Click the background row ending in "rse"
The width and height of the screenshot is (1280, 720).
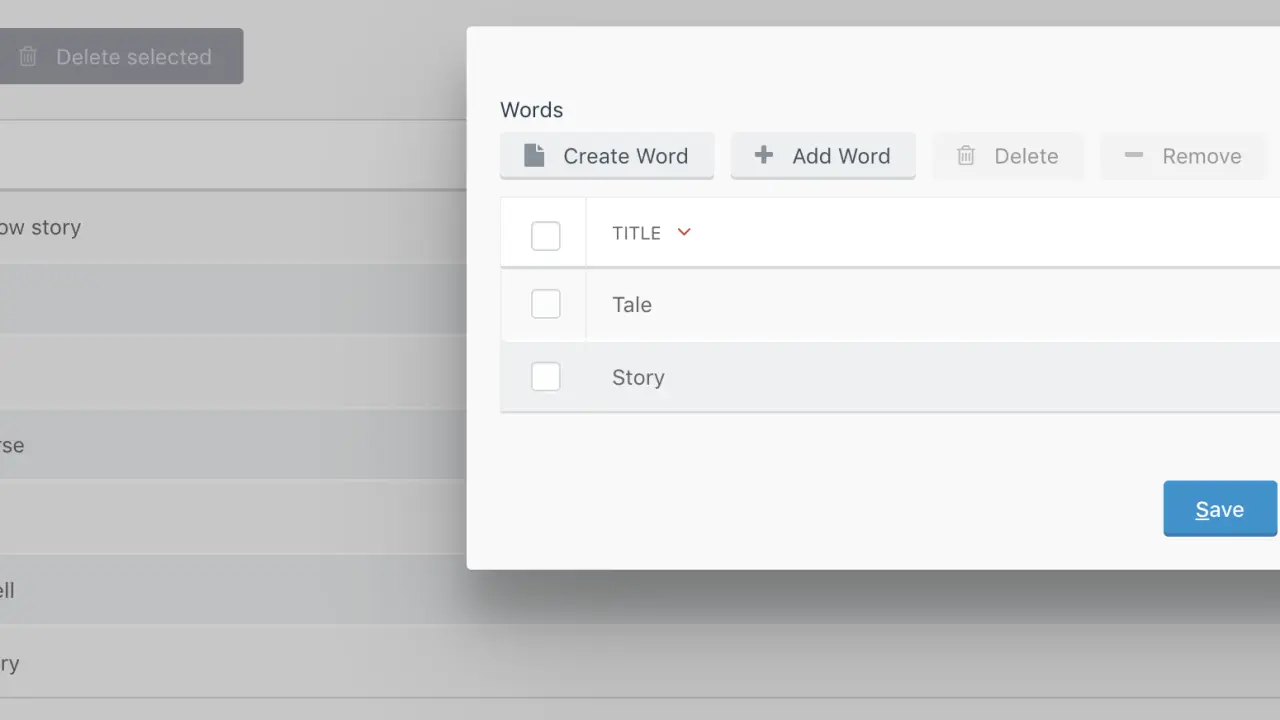click(x=13, y=446)
